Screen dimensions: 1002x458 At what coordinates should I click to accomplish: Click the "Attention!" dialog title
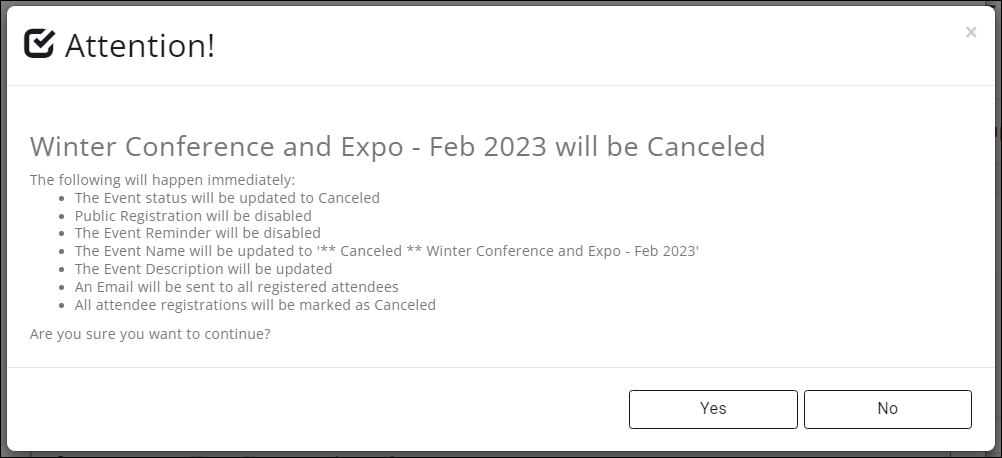click(139, 45)
